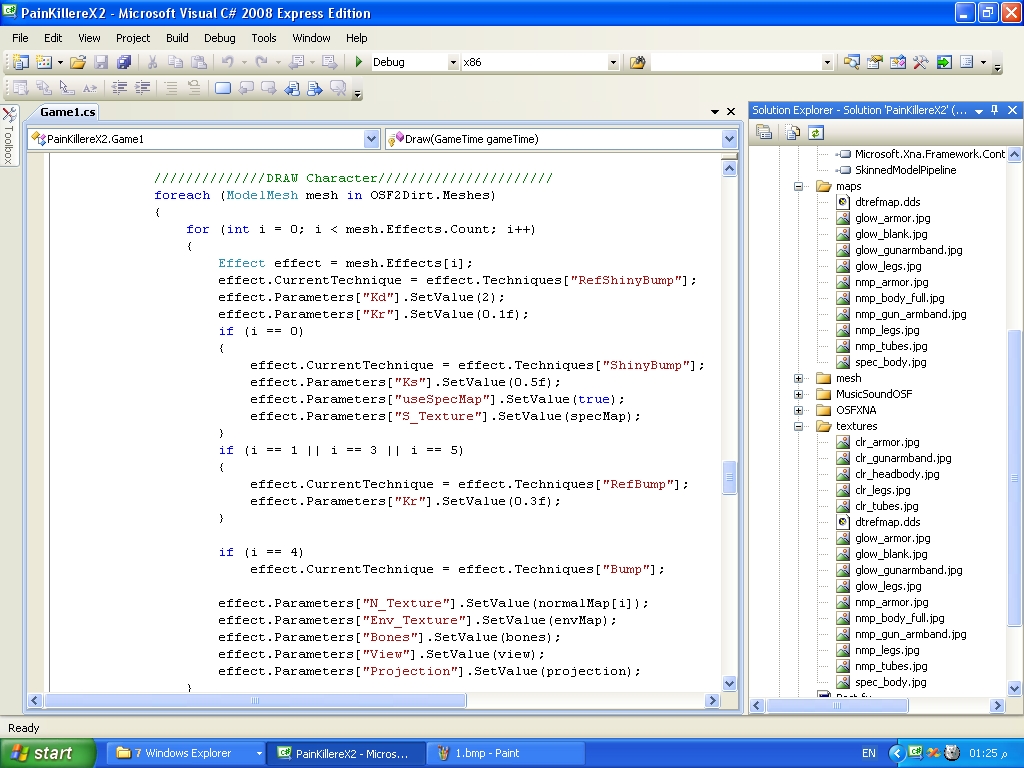Open the Properties Window toolbar icon
Image resolution: width=1024 pixels, height=768 pixels.
(x=874, y=62)
